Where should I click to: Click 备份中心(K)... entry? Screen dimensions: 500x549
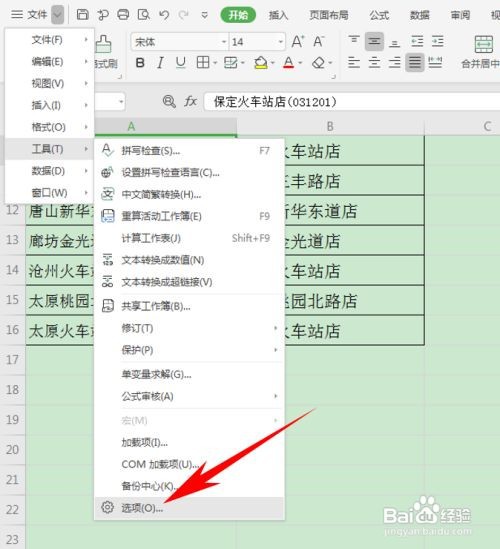189,486
